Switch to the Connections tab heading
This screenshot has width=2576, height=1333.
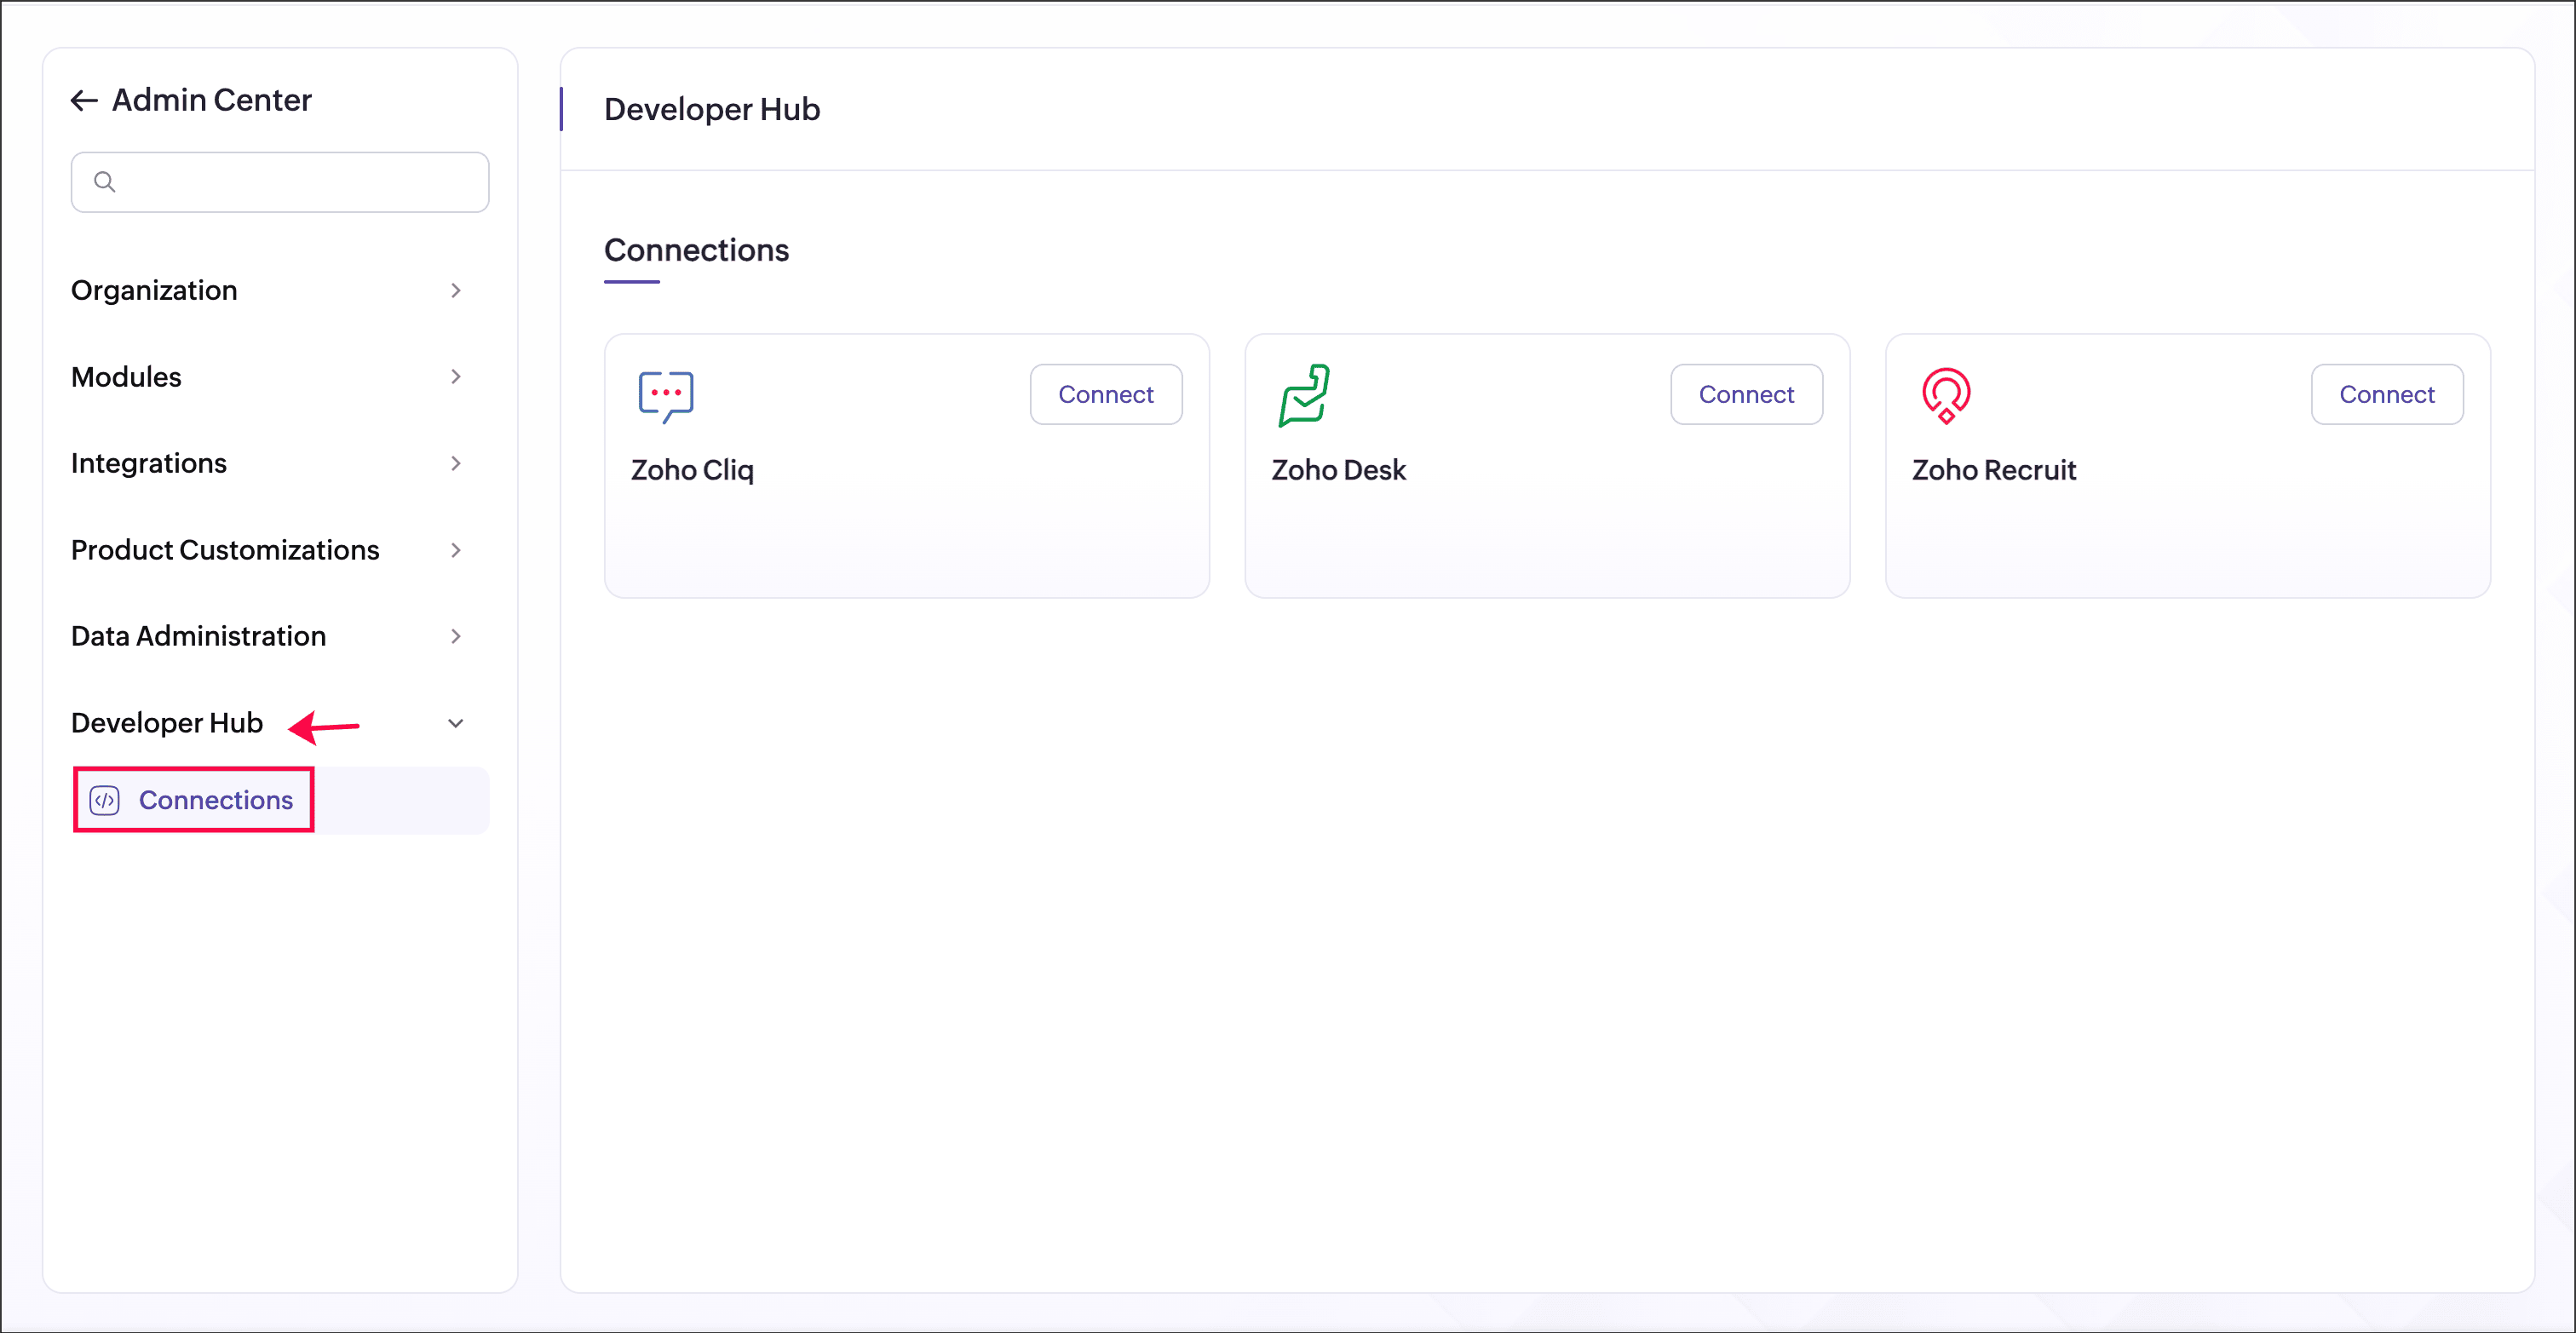pos(696,250)
